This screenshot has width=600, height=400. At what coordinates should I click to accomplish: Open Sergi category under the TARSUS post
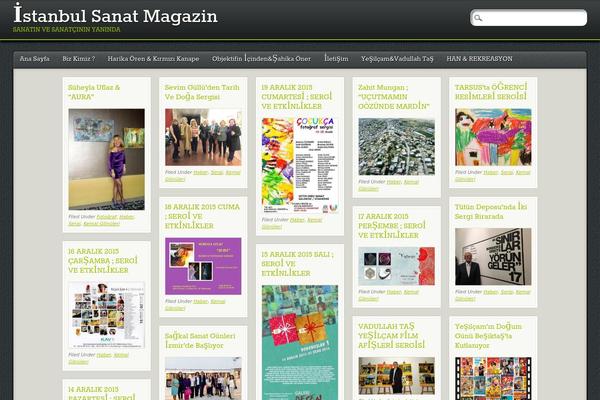[507, 173]
